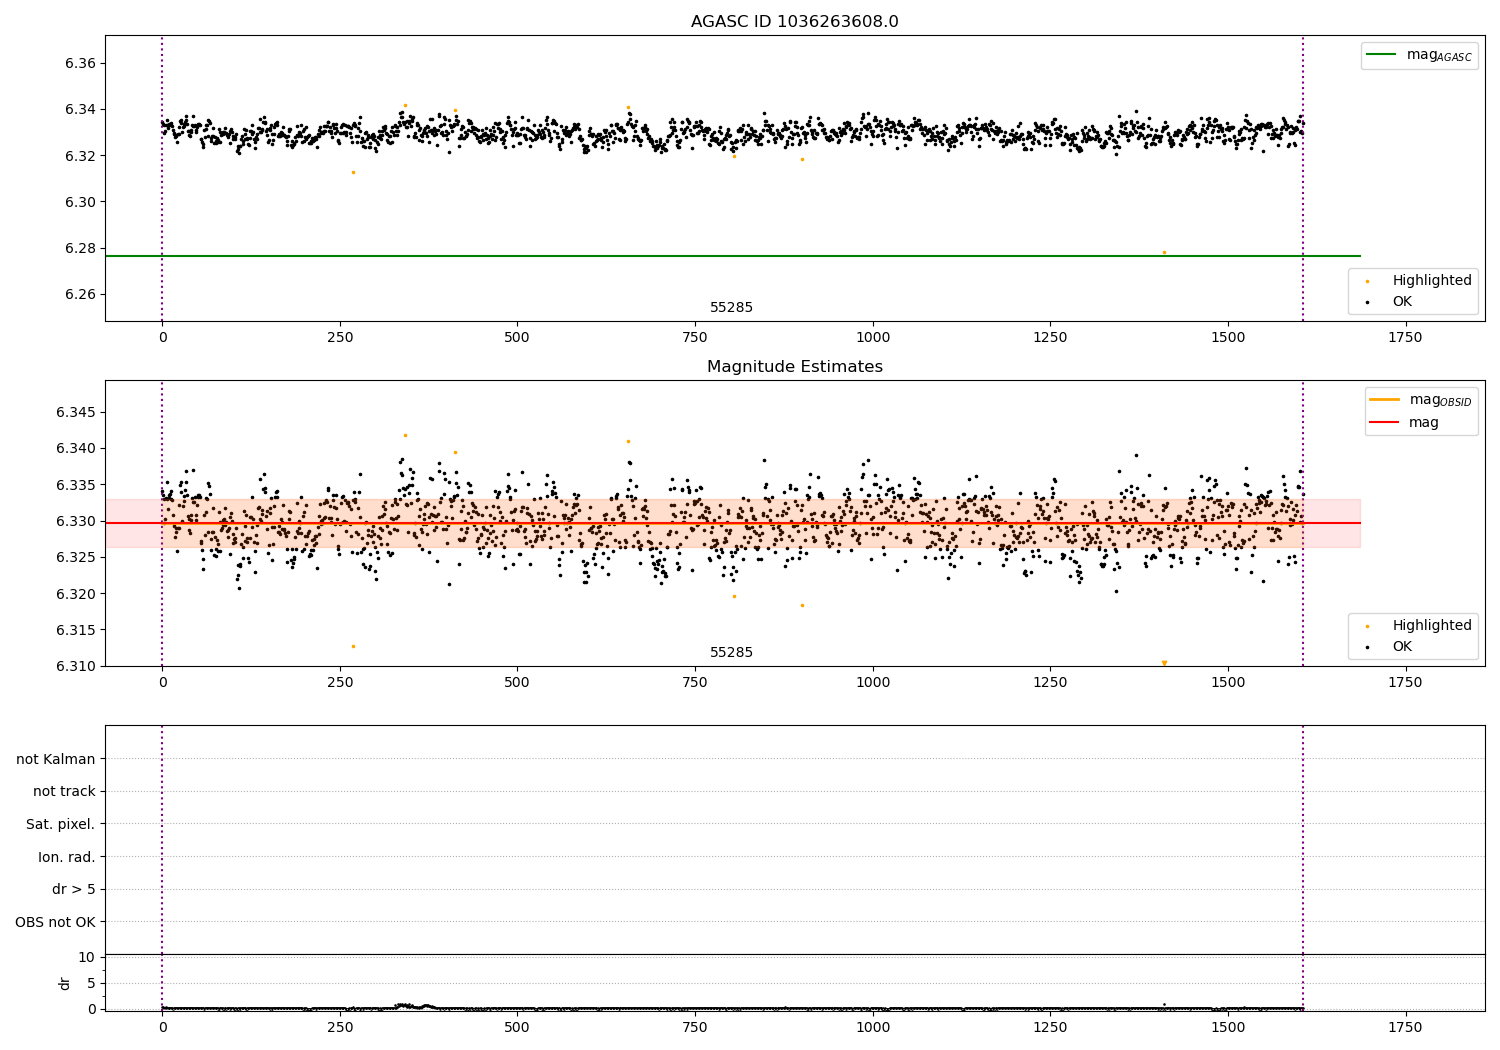Image resolution: width=1500 pixels, height=1050 pixels.
Task: Click the 'mag' AGASC legend label text
Action: coord(1439,55)
